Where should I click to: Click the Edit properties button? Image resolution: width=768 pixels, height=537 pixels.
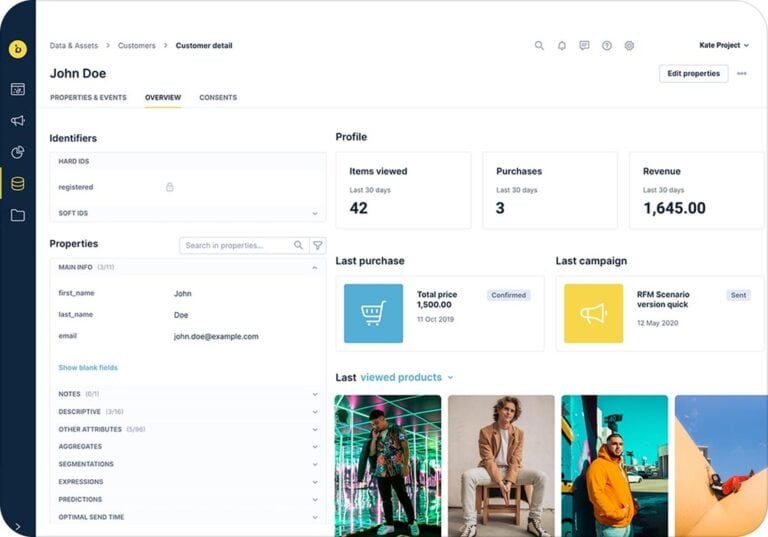coord(693,74)
